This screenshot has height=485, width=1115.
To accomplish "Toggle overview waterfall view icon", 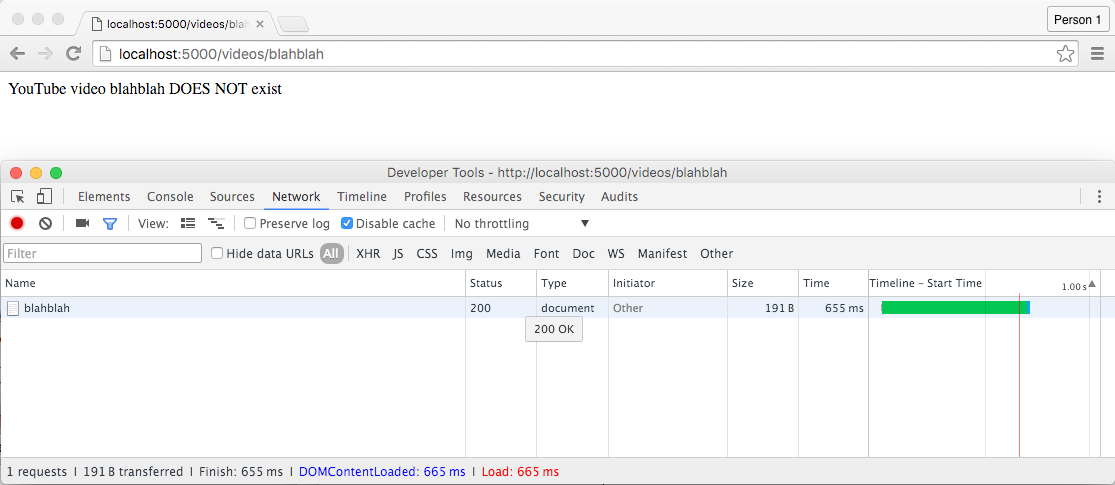I will pos(215,223).
